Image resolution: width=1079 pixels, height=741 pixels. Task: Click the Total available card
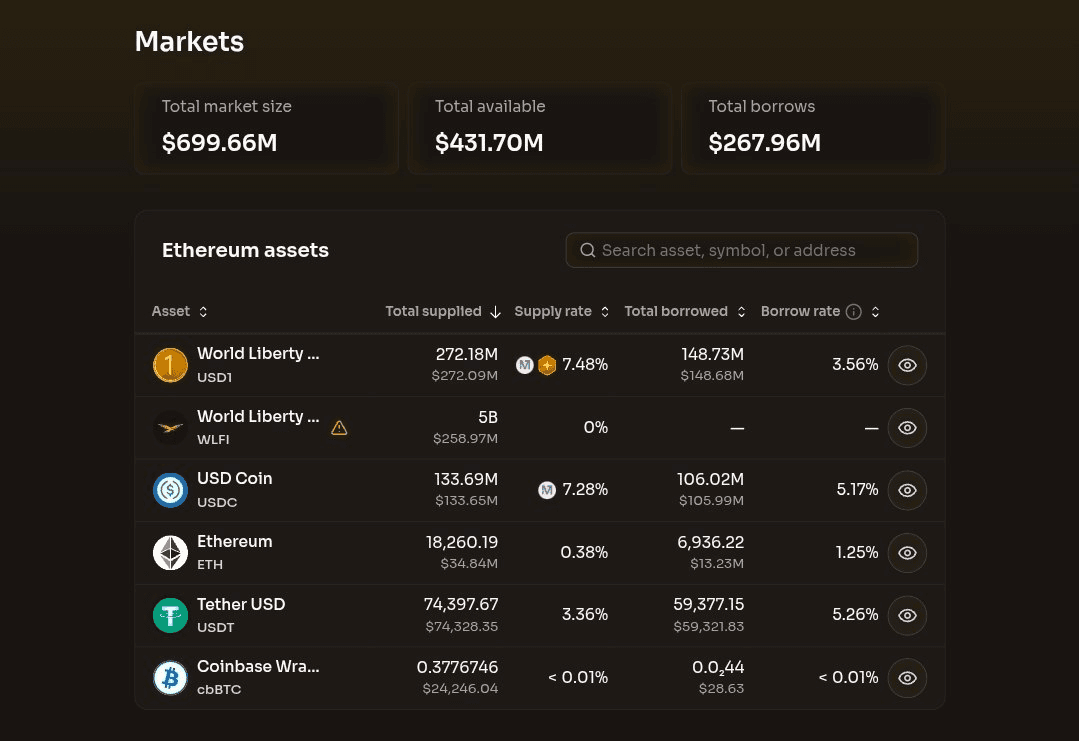[540, 129]
